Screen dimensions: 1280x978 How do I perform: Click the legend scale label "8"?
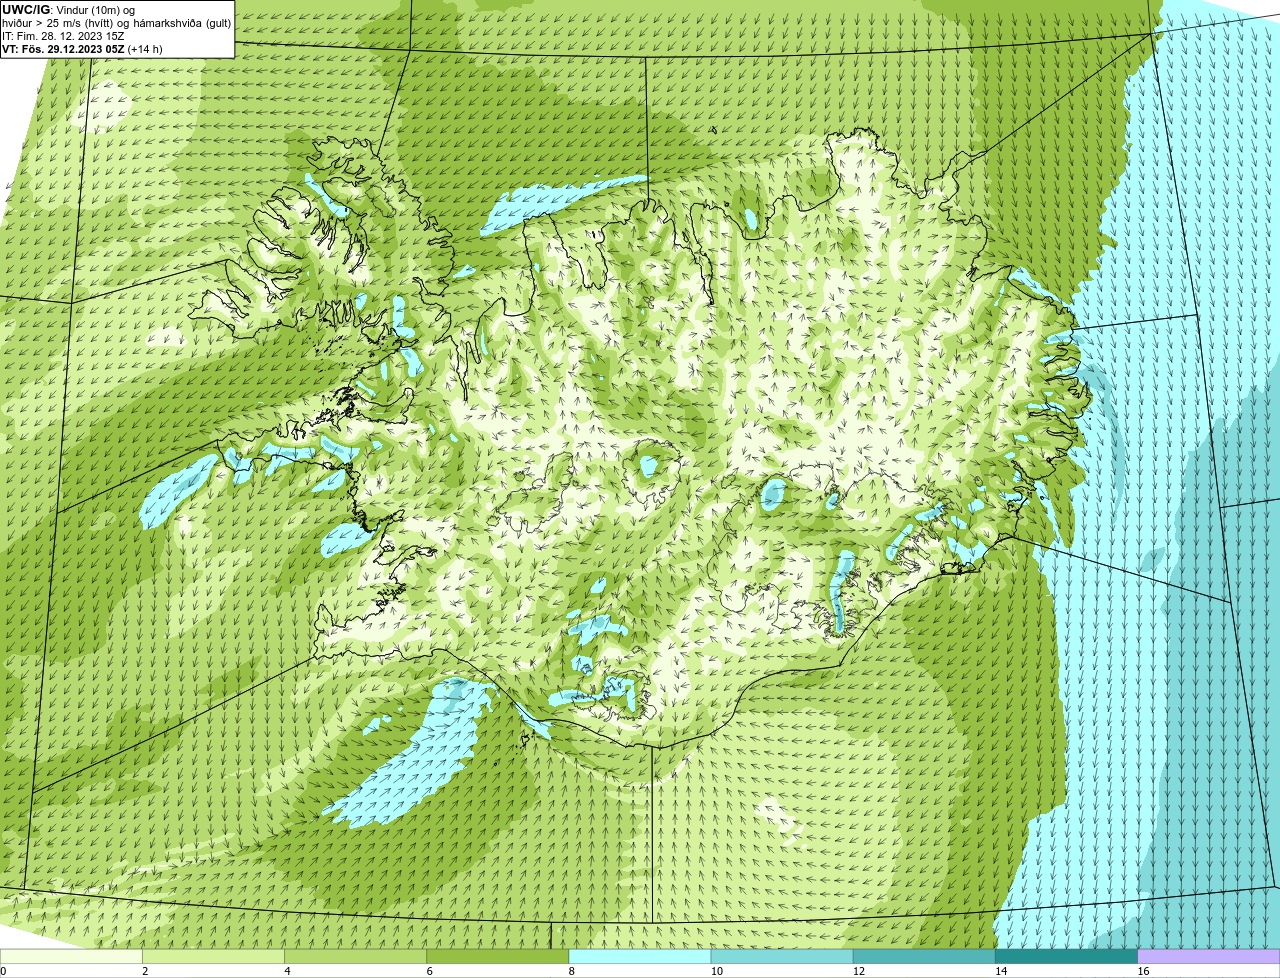[x=571, y=971]
